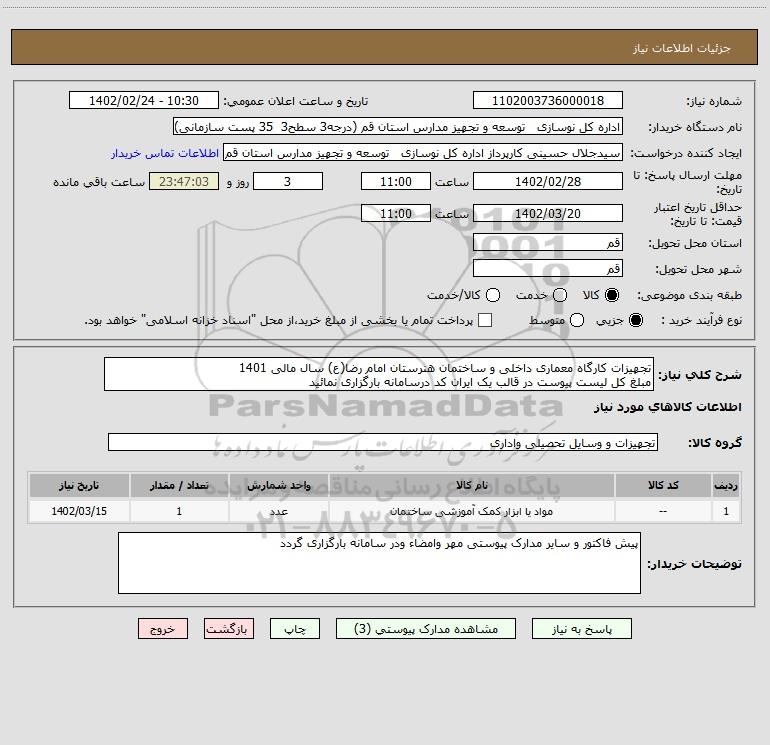Toggle the اسناد خزانه اسلامی payment checkbox
Viewport: 770px width, 745px height.
485,320
